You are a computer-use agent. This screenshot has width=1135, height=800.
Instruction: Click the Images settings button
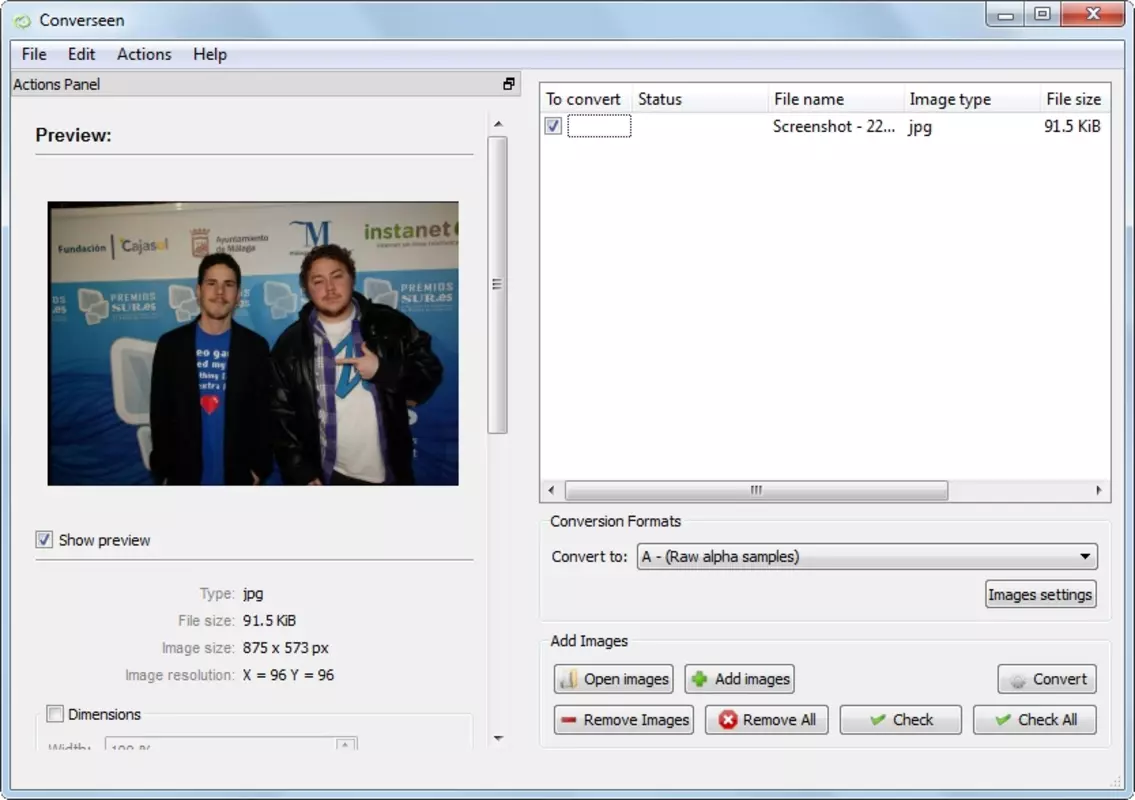1039,594
